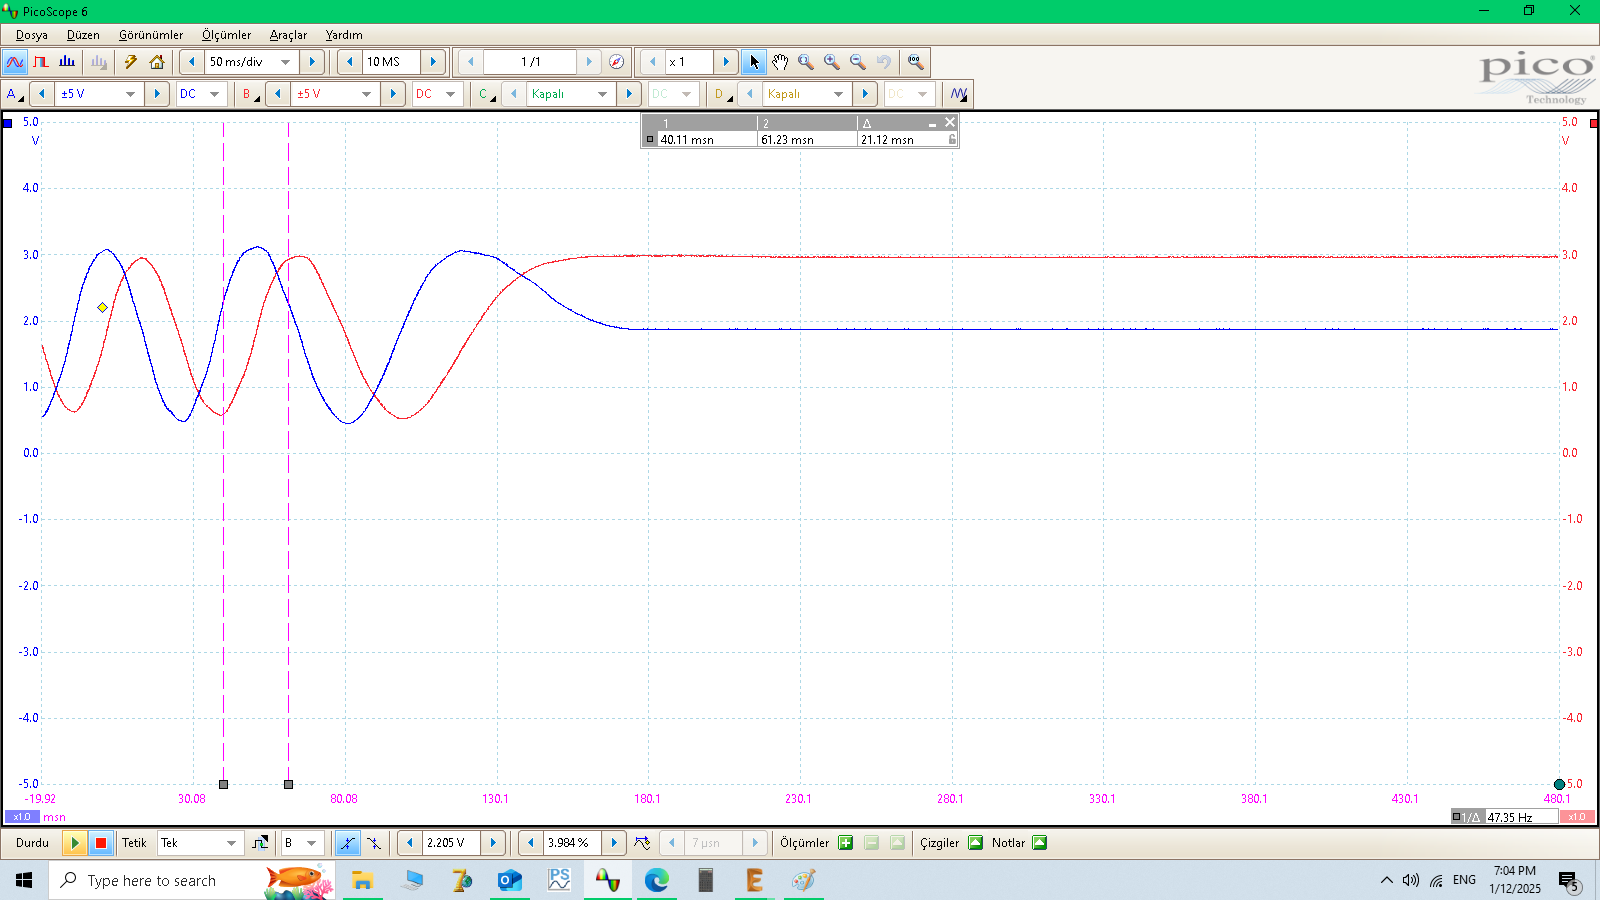Click the advanced trigger settings icon
1600x900 pixels.
tap(260, 843)
